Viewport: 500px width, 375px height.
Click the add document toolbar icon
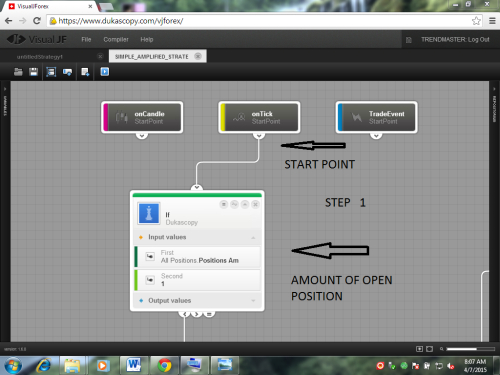coord(85,72)
